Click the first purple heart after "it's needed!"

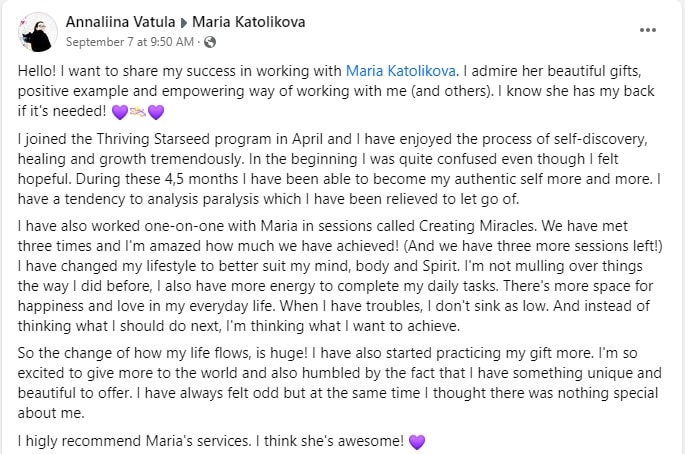[119, 110]
